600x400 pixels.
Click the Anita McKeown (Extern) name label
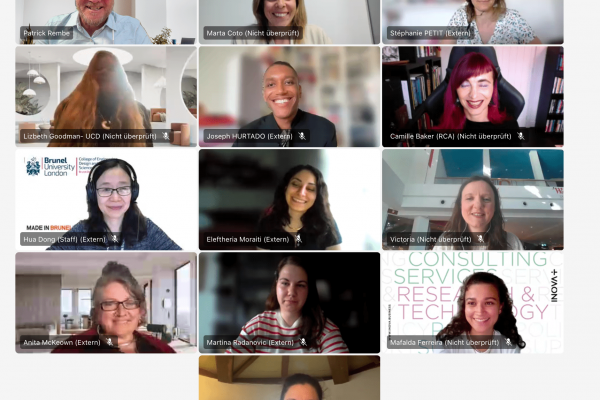(x=62, y=342)
